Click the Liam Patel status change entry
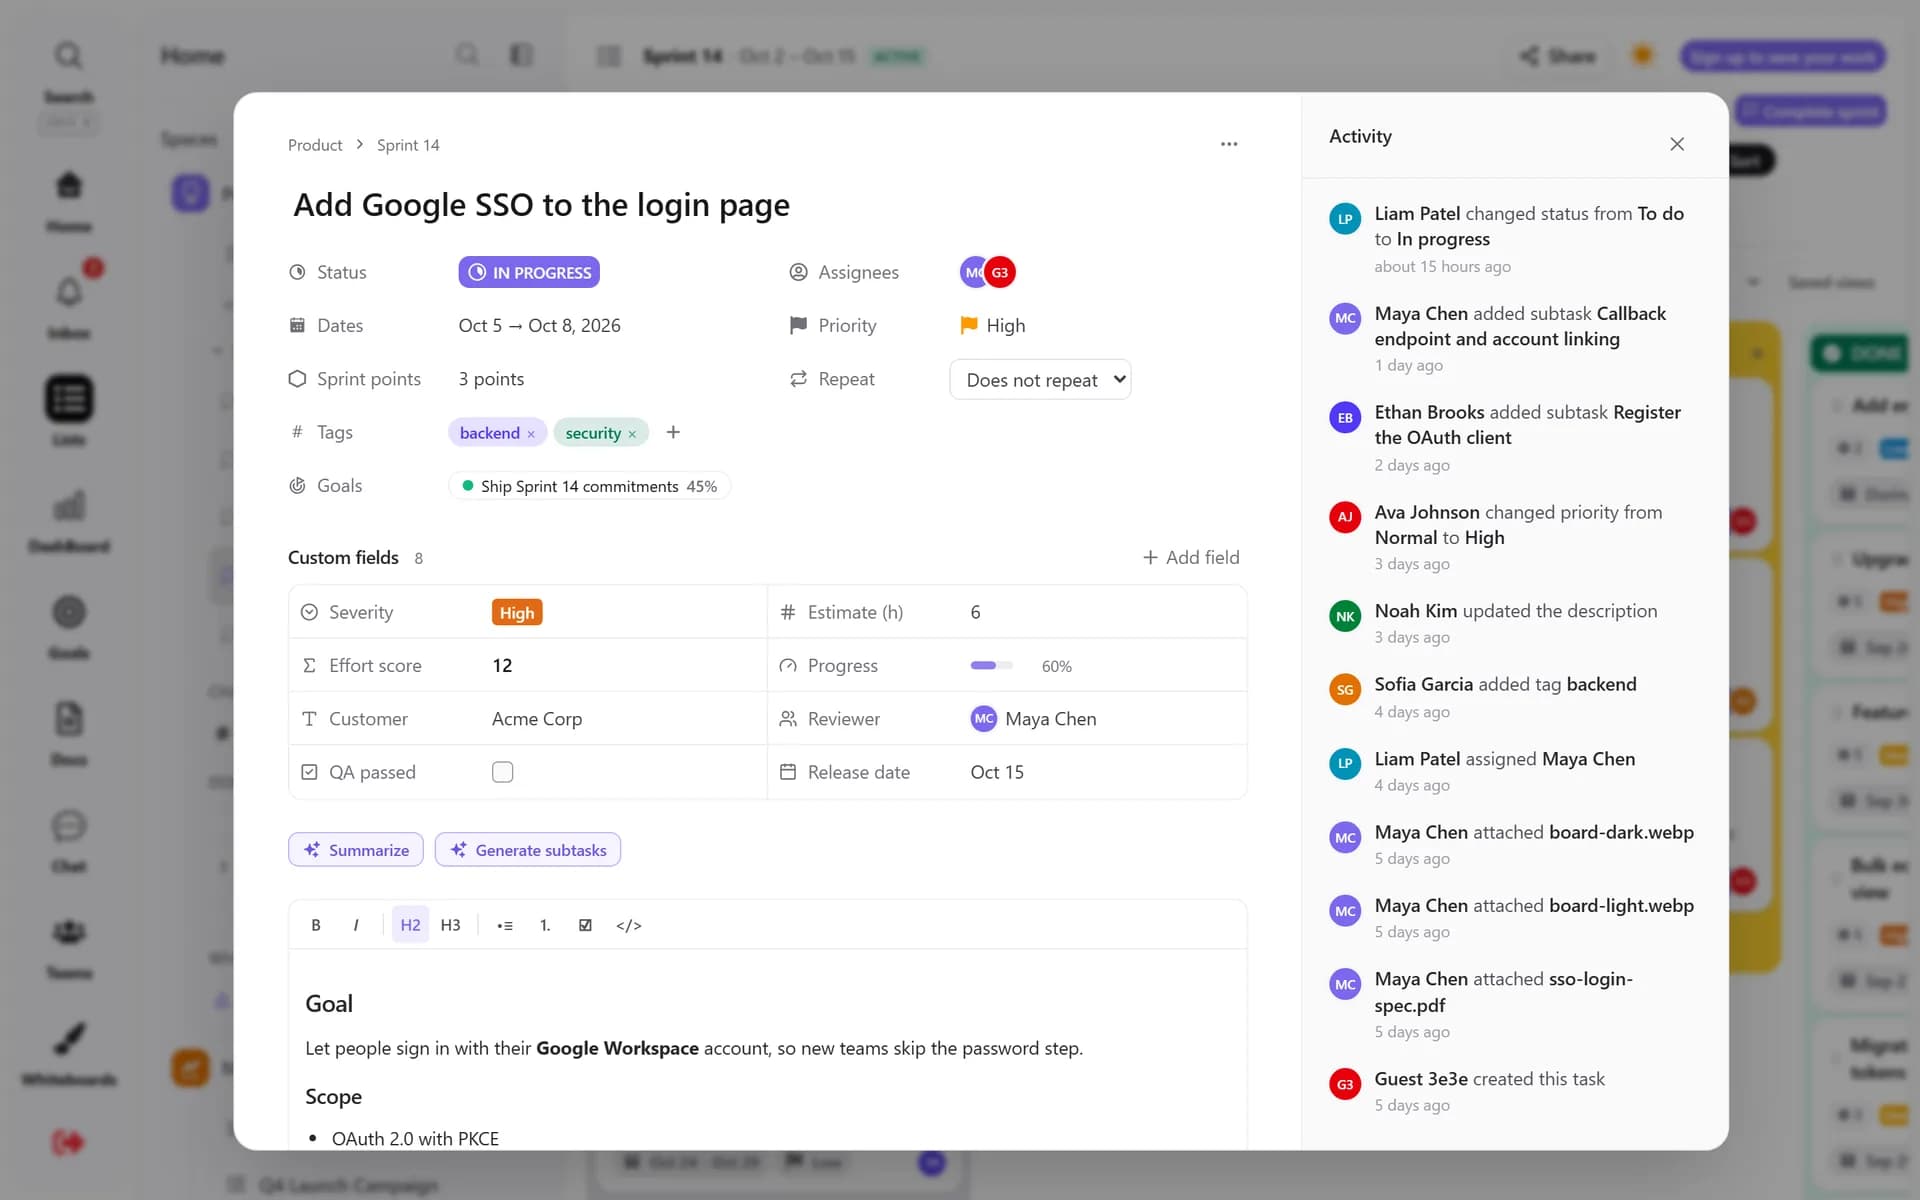The width and height of the screenshot is (1920, 1200). tap(1514, 240)
